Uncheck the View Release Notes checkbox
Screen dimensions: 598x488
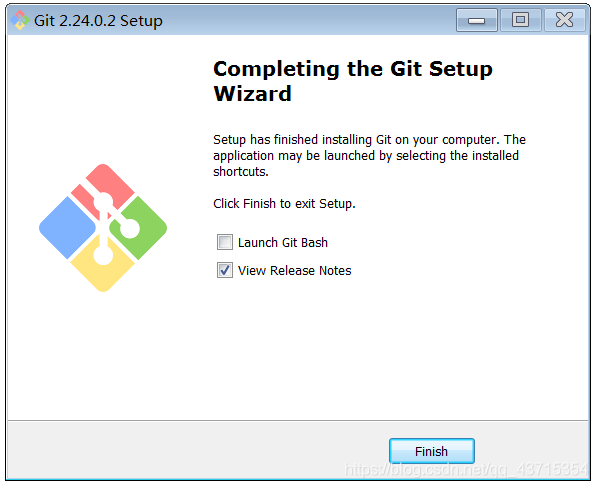[x=225, y=270]
